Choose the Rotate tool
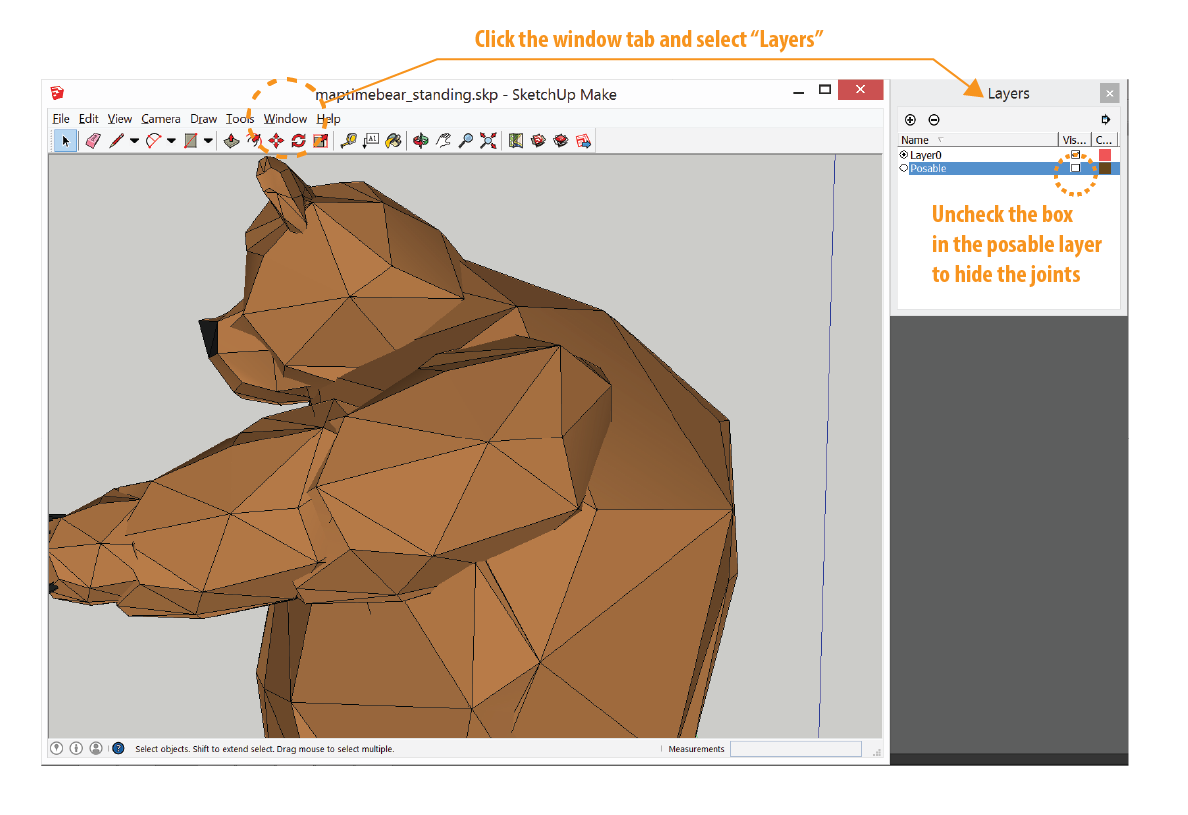Screen dimensions: 1188x815 click(x=299, y=141)
